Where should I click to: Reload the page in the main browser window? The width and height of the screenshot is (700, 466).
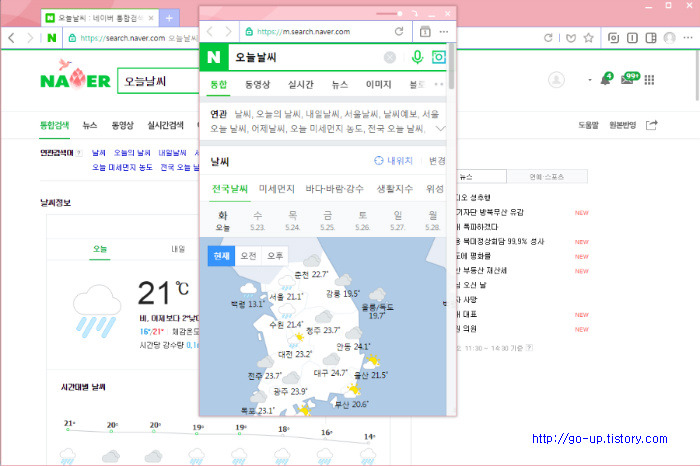click(x=548, y=38)
